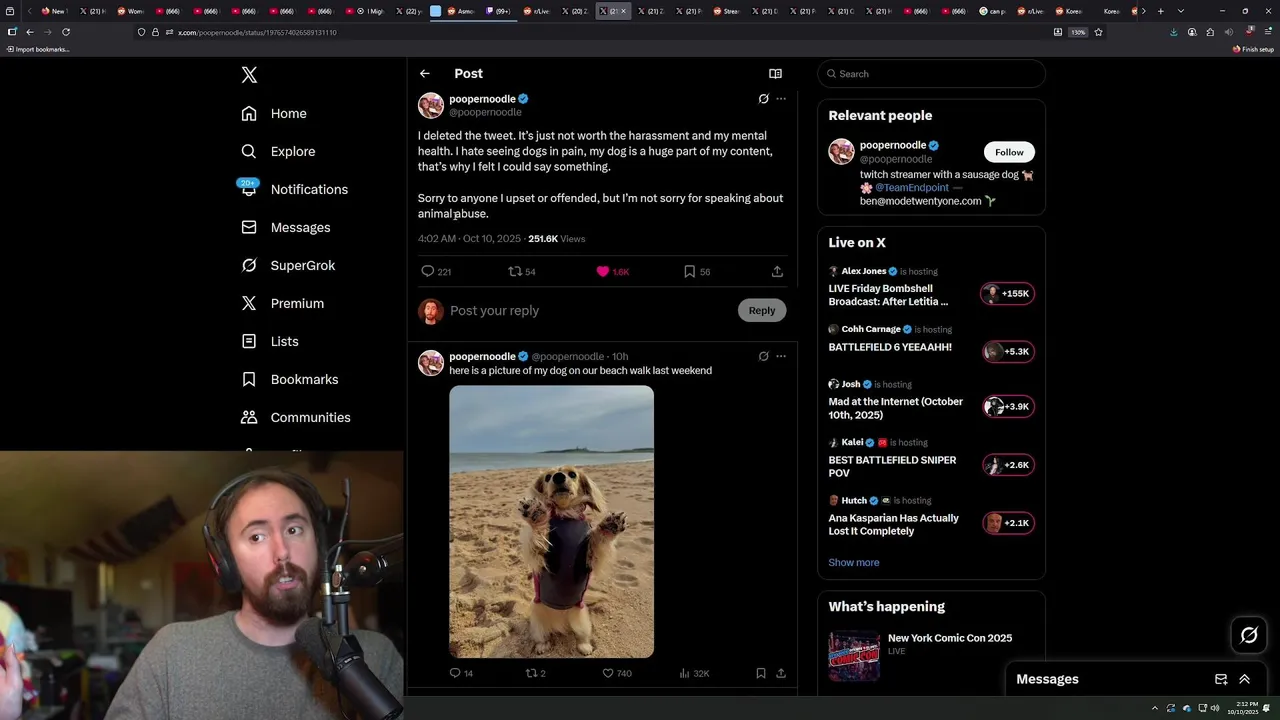Reply to dog photo tweet with 14 replies
The width and height of the screenshot is (1280, 720).
461,673
